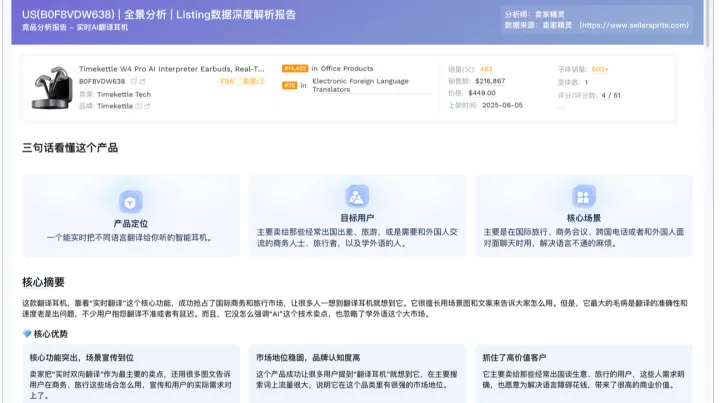This screenshot has height=403, width=720.
Task: Copy brand Timekettle using the copy icon
Action: [x=138, y=106]
